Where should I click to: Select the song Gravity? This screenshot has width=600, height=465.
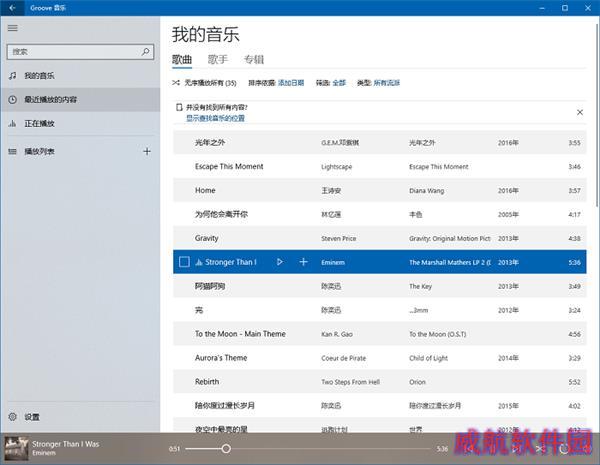(380, 238)
